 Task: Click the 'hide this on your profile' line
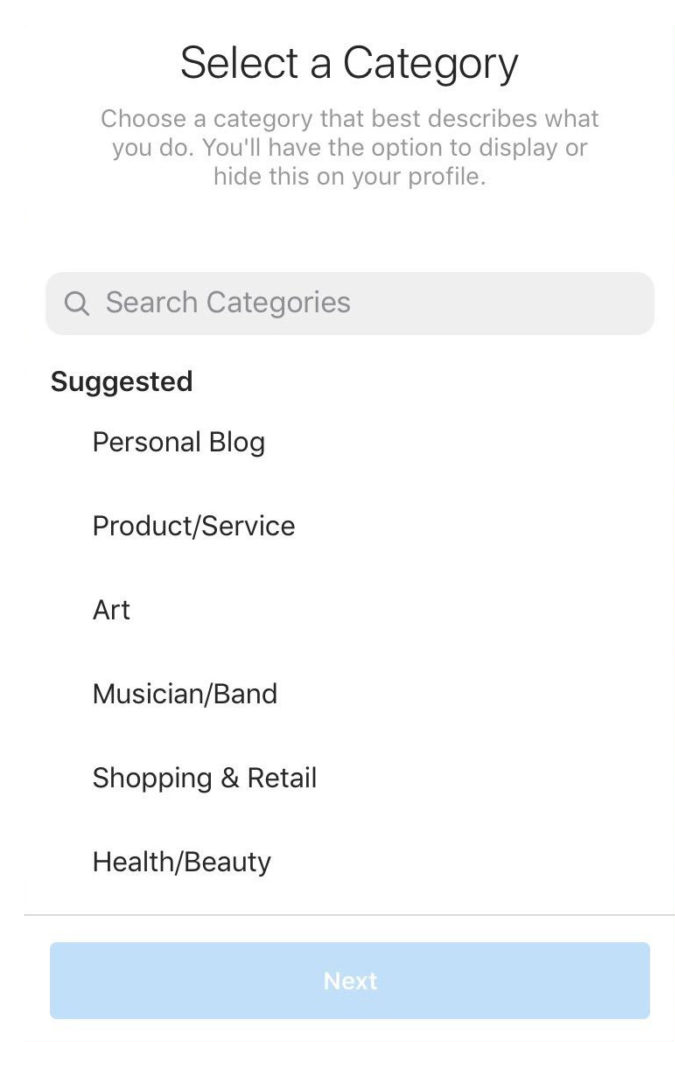coord(350,177)
